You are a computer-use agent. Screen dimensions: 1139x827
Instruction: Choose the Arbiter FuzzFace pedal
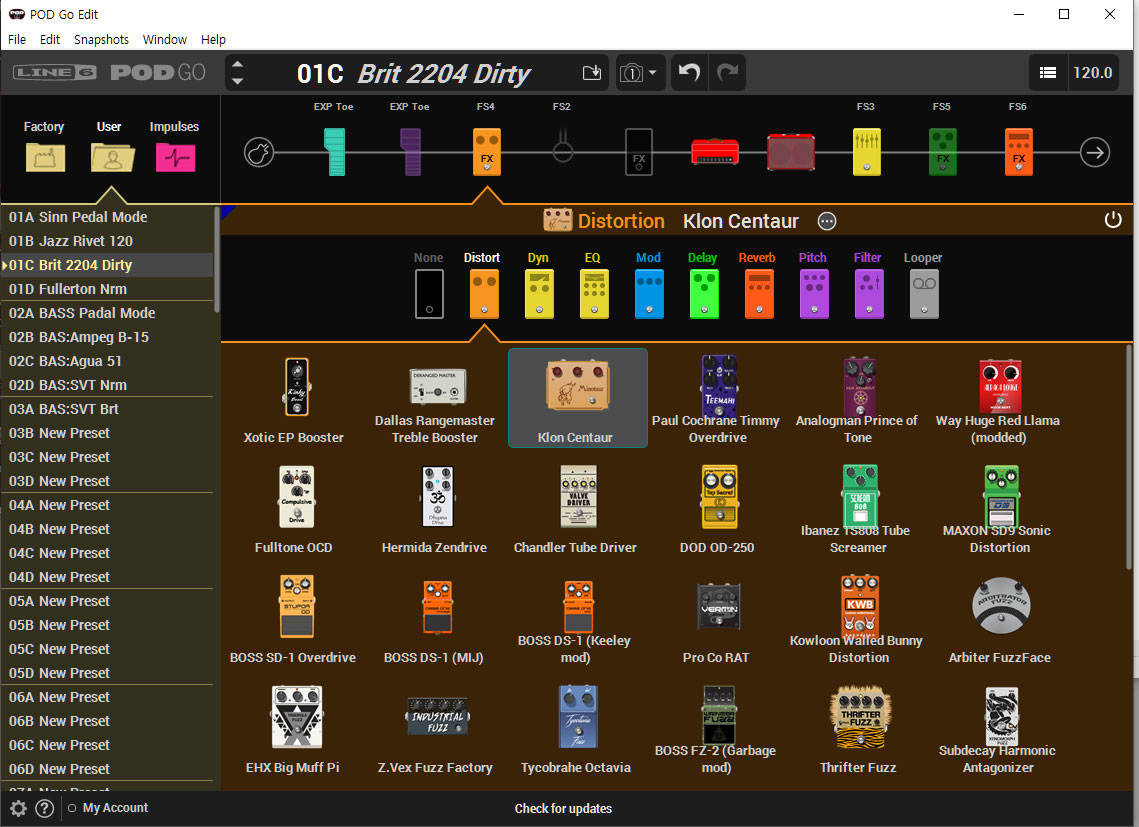click(x=998, y=619)
